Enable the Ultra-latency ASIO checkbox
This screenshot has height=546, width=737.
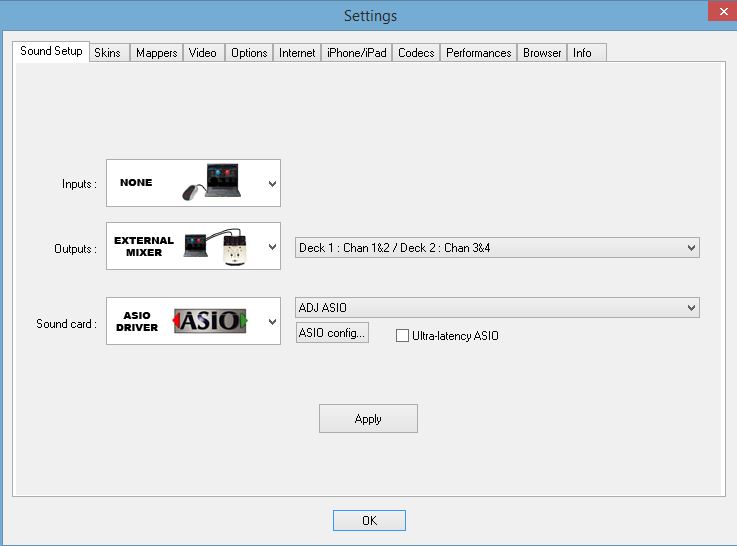tap(403, 336)
